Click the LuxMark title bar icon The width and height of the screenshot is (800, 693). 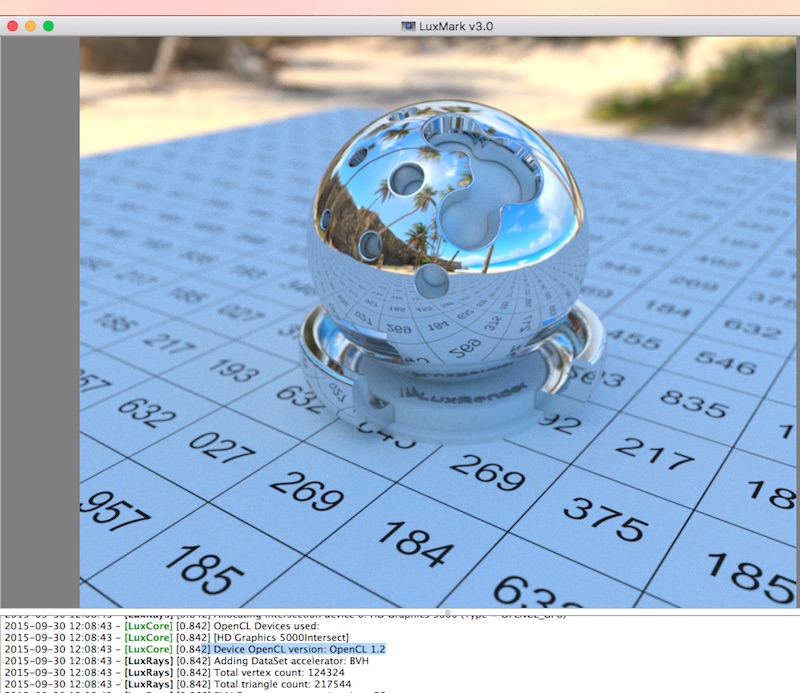pyautogui.click(x=408, y=26)
